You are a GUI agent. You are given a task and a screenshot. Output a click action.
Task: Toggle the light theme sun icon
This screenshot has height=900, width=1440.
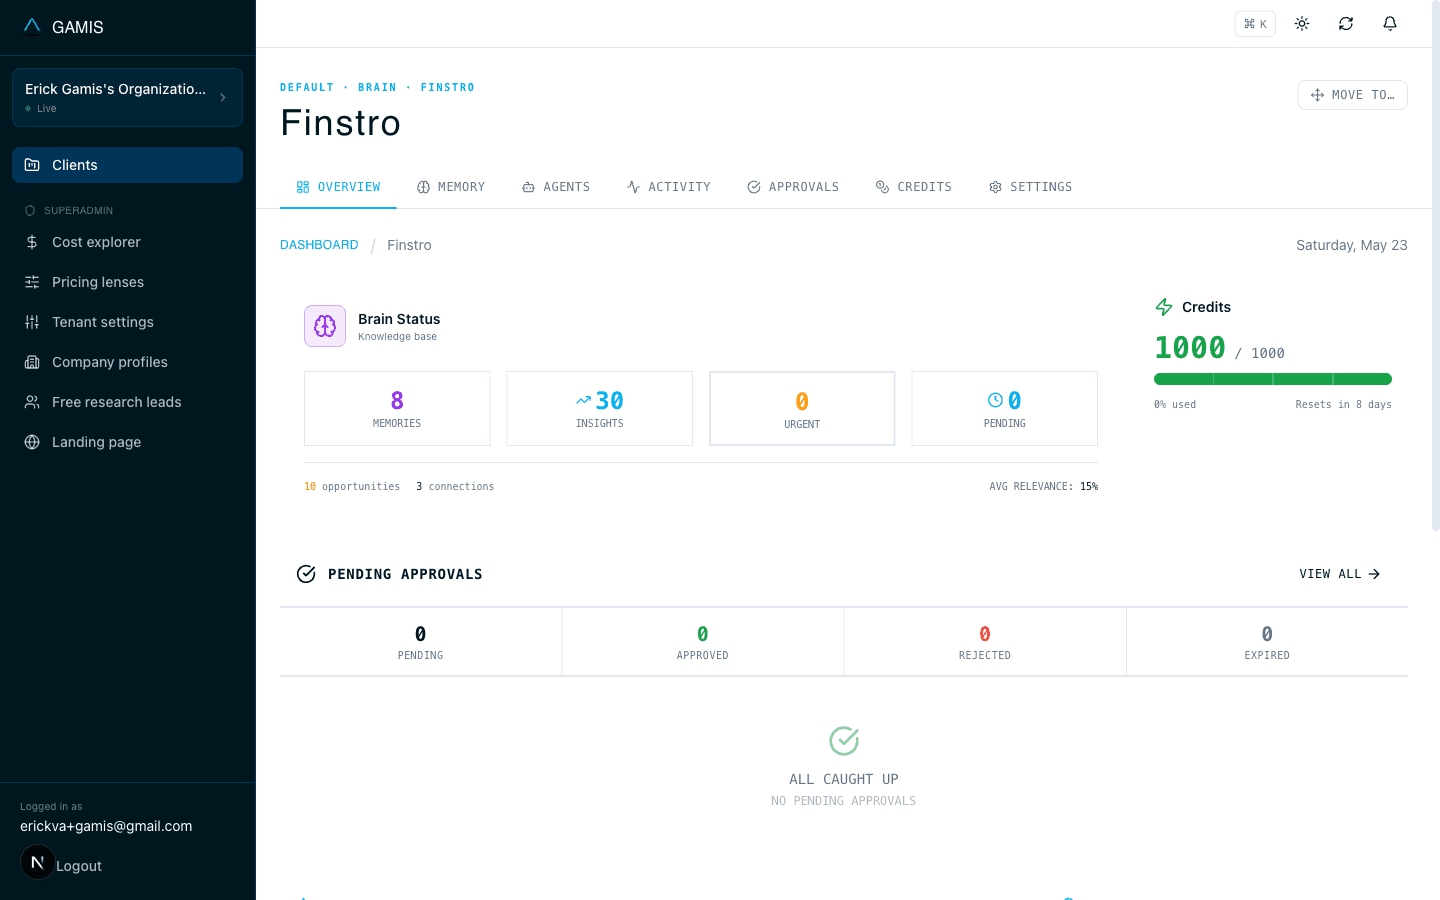click(x=1302, y=23)
